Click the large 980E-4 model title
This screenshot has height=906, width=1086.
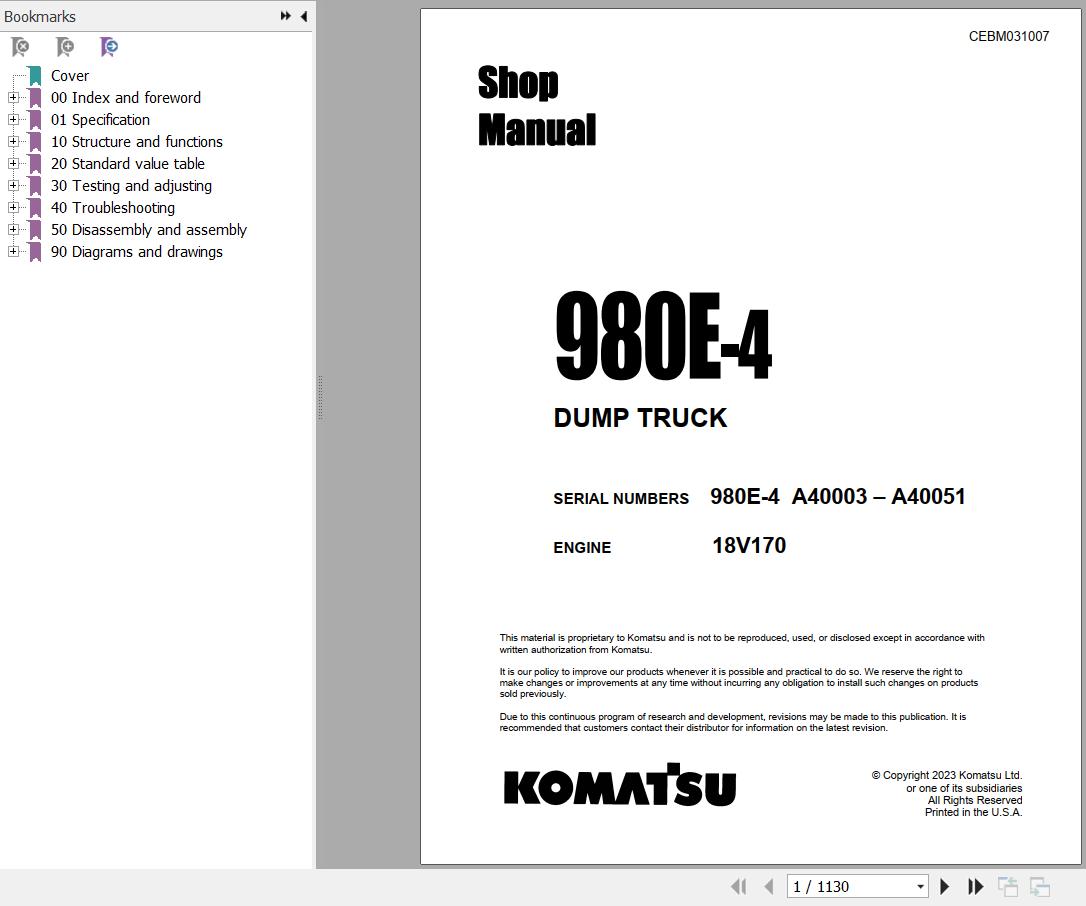pyautogui.click(x=664, y=336)
